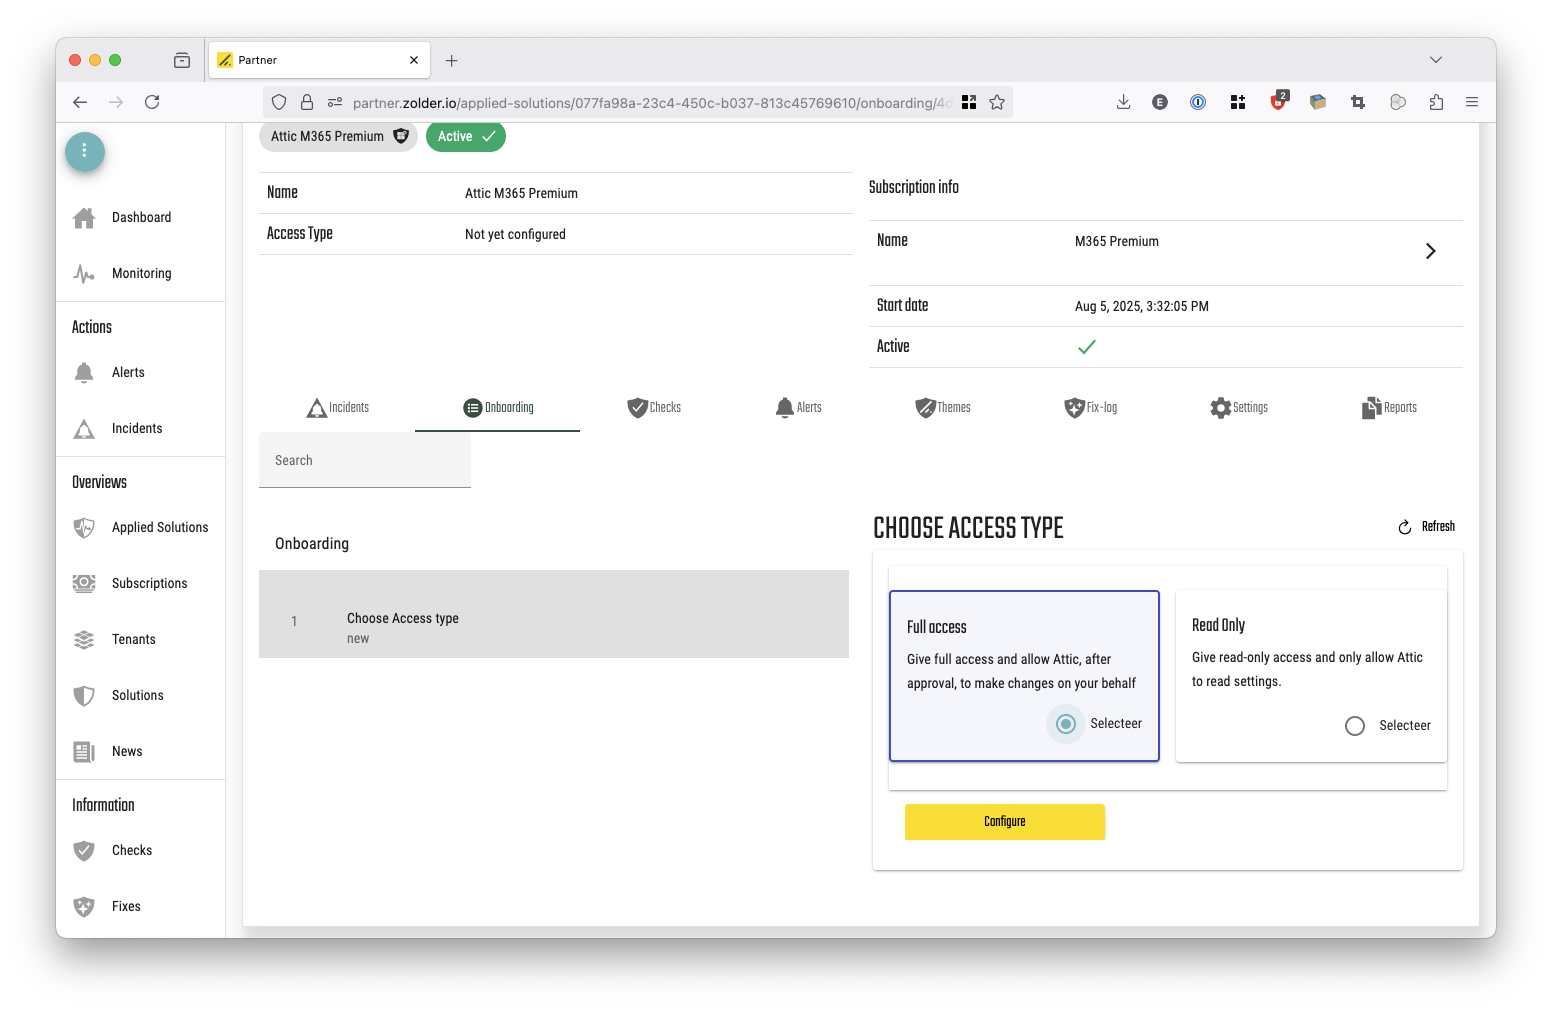Bookmark this page with star icon

coord(997,102)
